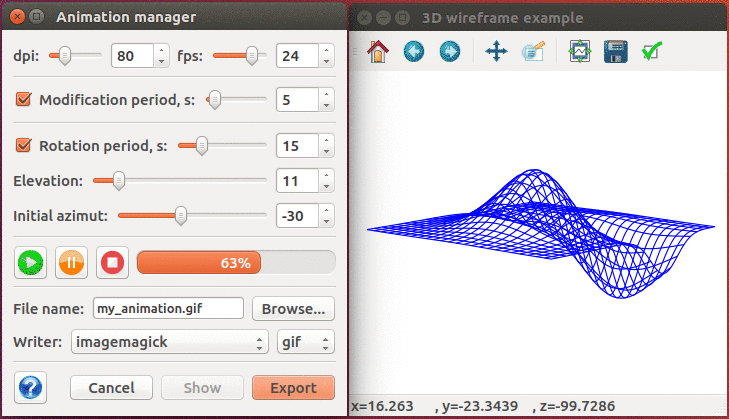Close the 3D wireframe example window
The width and height of the screenshot is (729, 419).
click(x=365, y=18)
